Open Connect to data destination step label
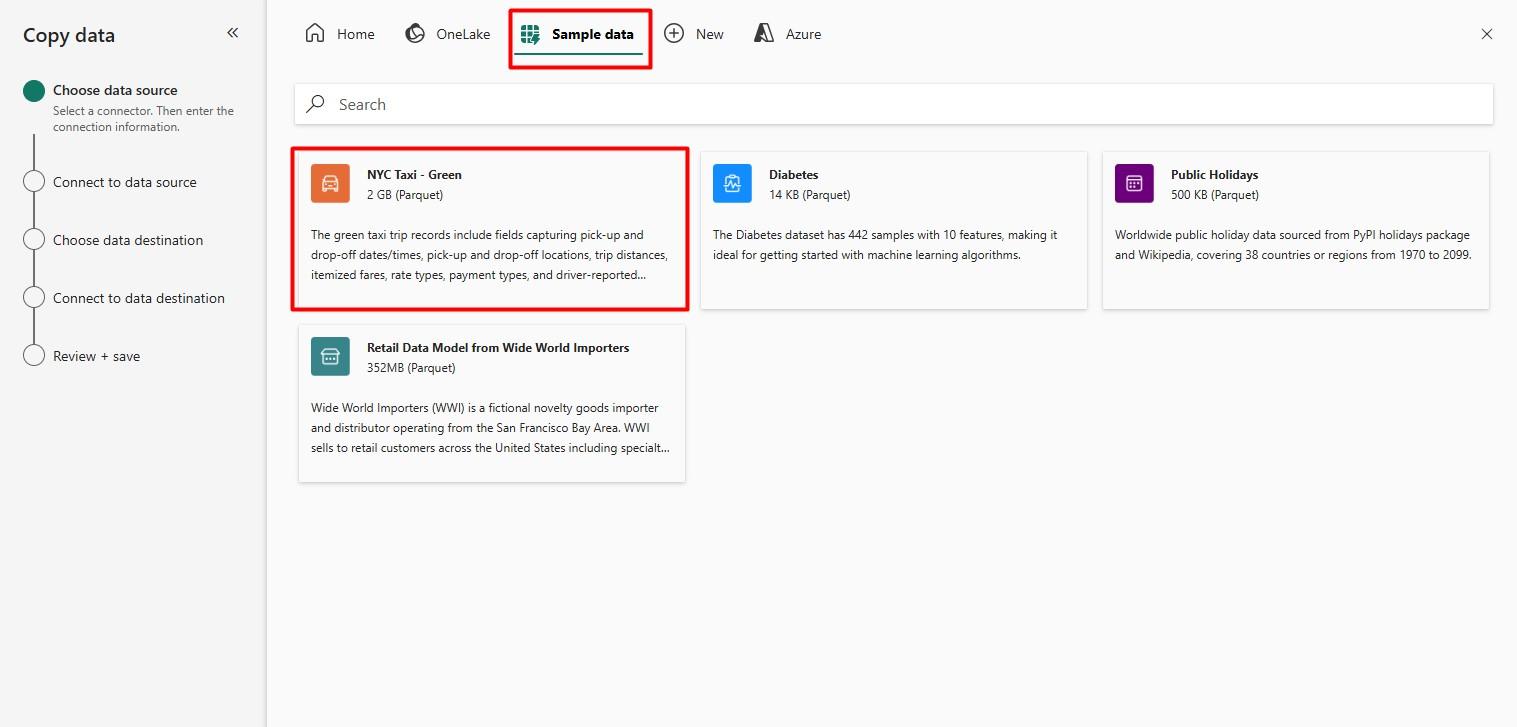Screen dimensions: 1517x727 click(139, 298)
